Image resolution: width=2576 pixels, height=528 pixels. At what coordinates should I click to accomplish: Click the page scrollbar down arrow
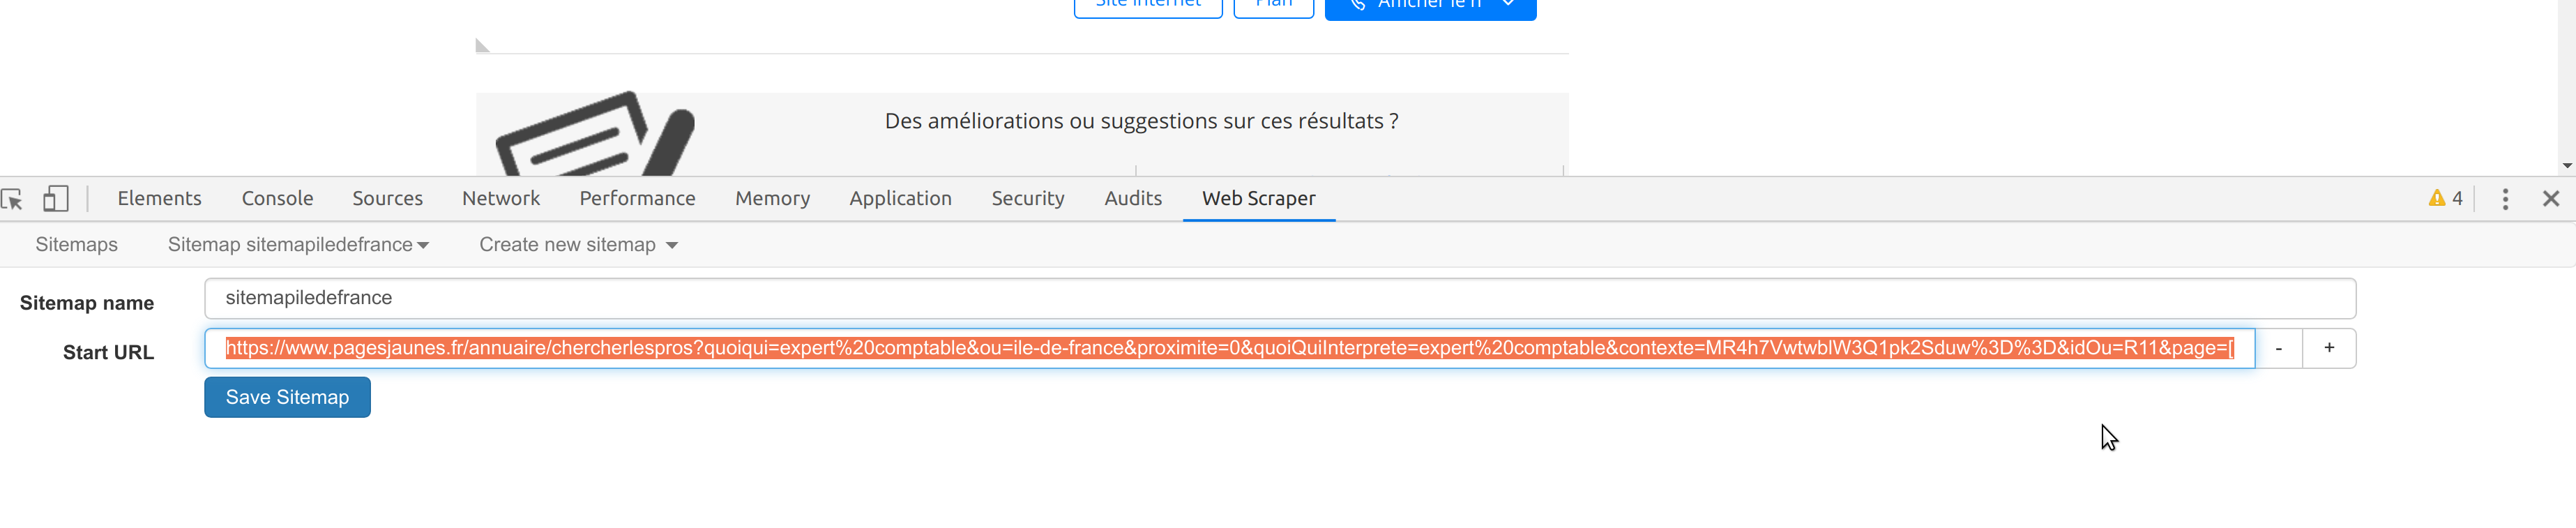(2567, 166)
